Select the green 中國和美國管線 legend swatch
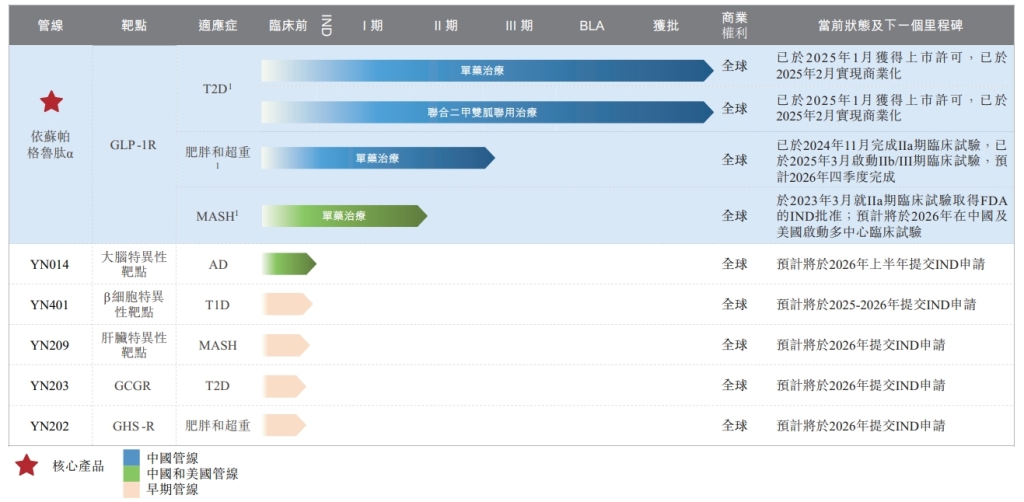This screenshot has width=1024, height=502. (131, 473)
